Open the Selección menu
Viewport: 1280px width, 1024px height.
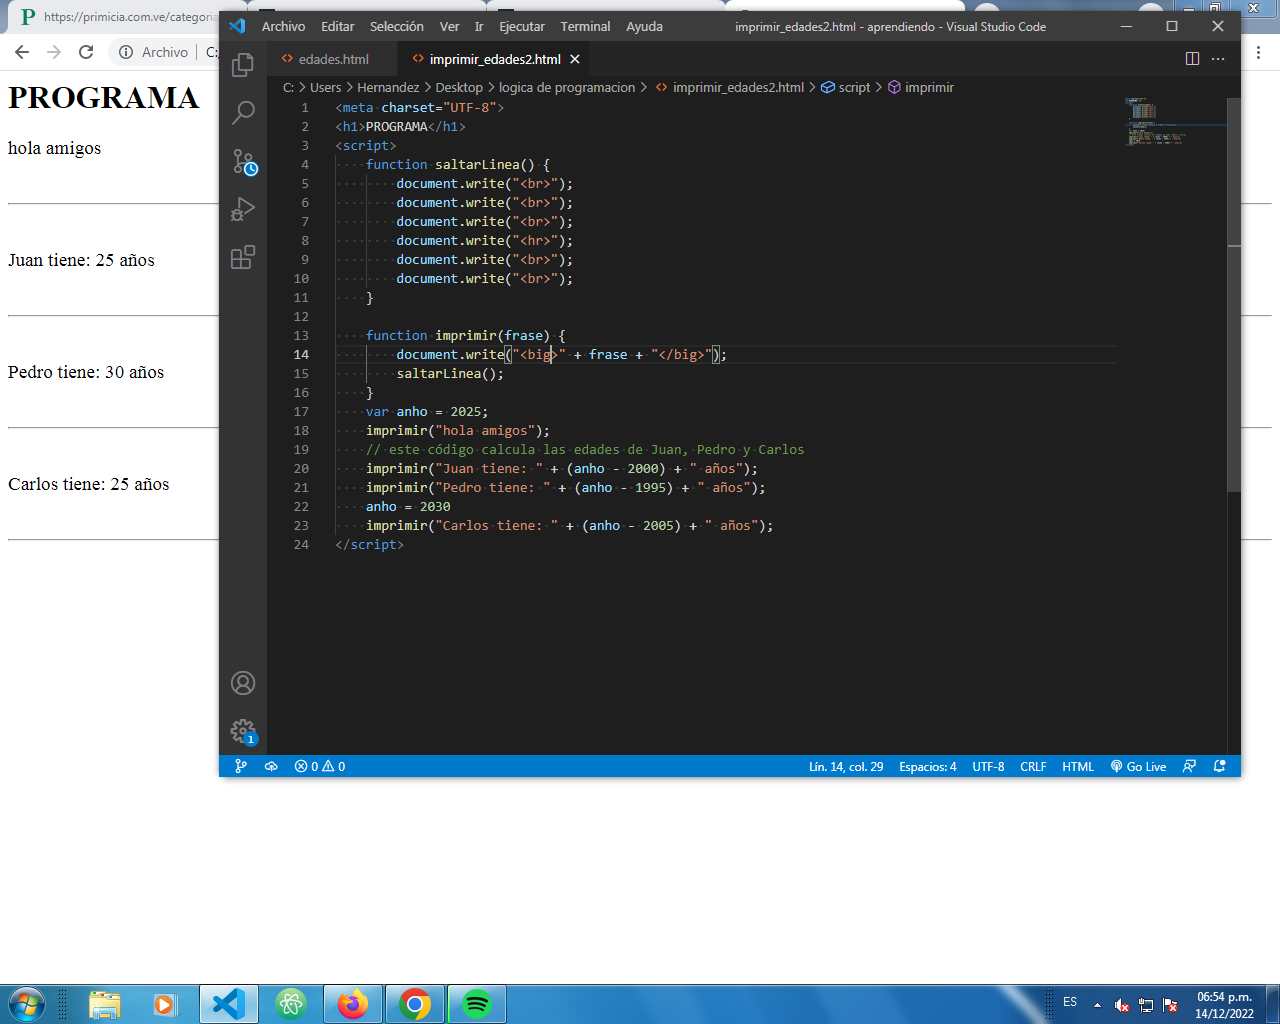[397, 26]
